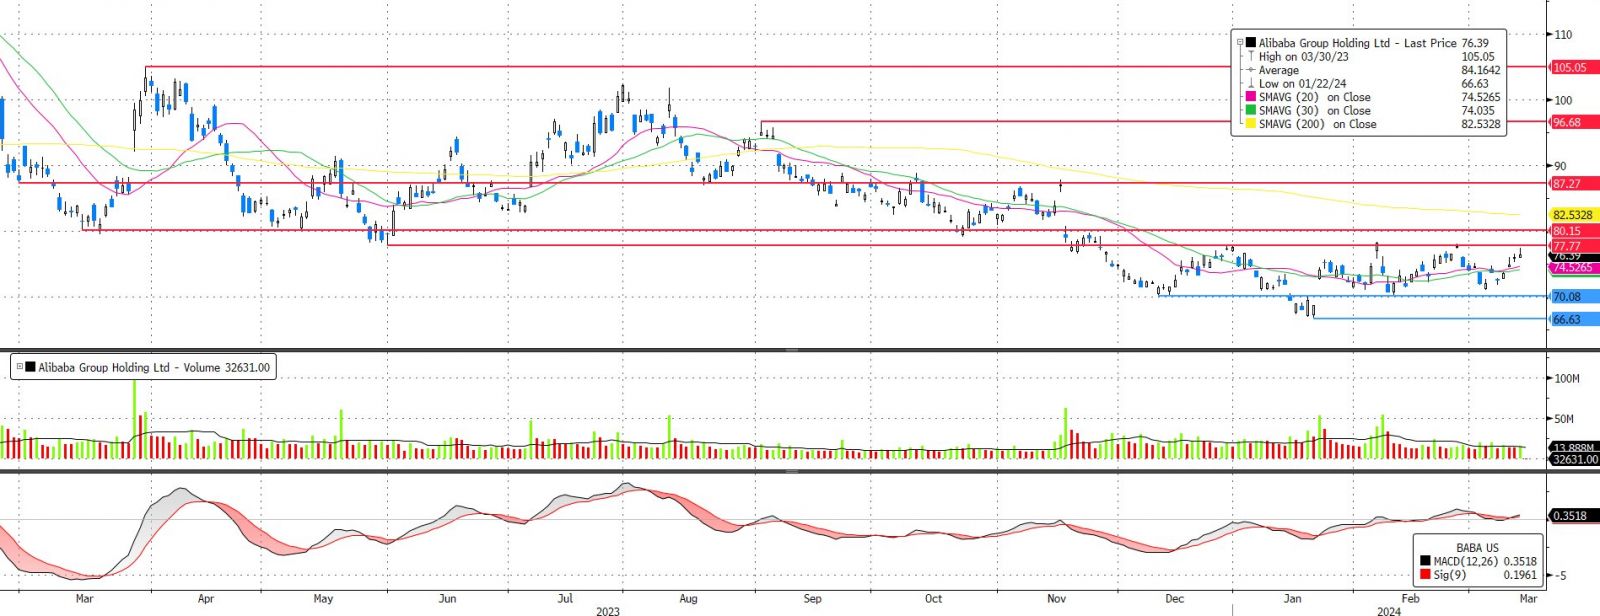Image resolution: width=1600 pixels, height=616 pixels.
Task: Click the 110 price axis label
Action: pyautogui.click(x=1562, y=34)
